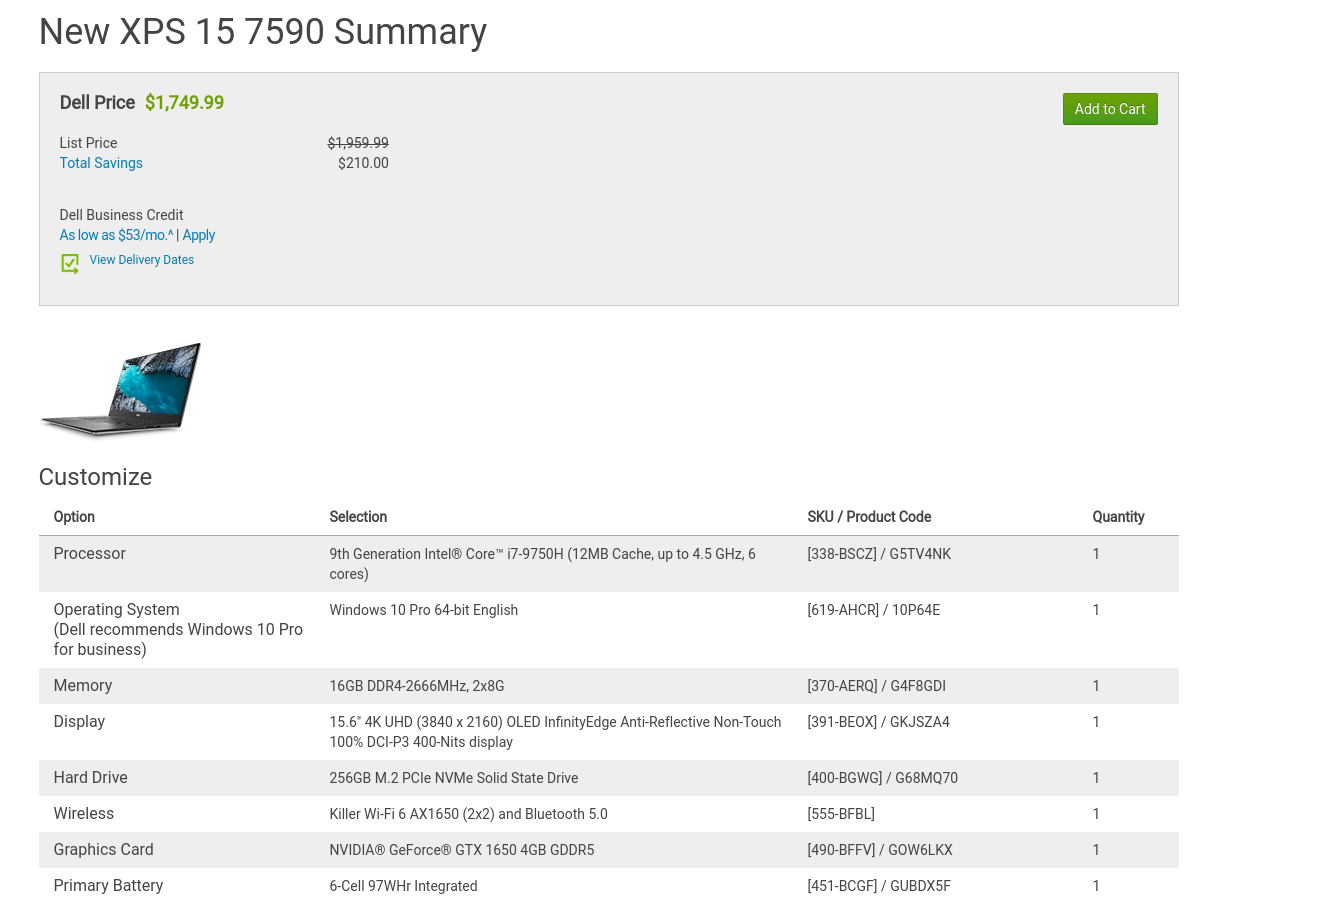Click the Display option row label
This screenshot has height=919, width=1320.
click(79, 722)
